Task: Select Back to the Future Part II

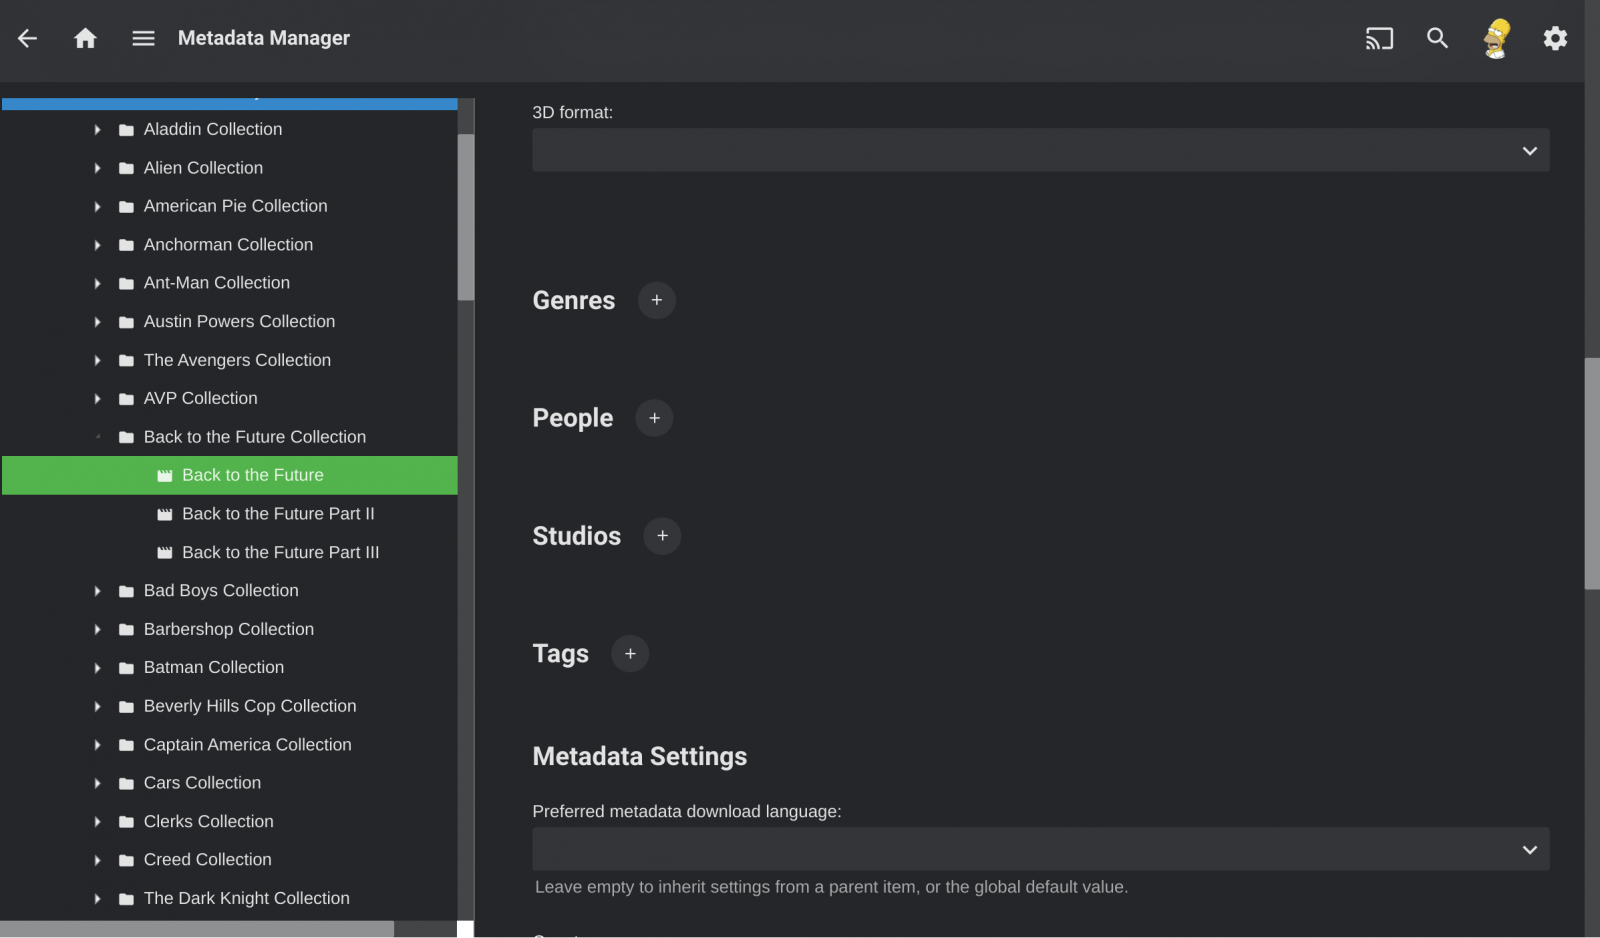Action: (278, 514)
